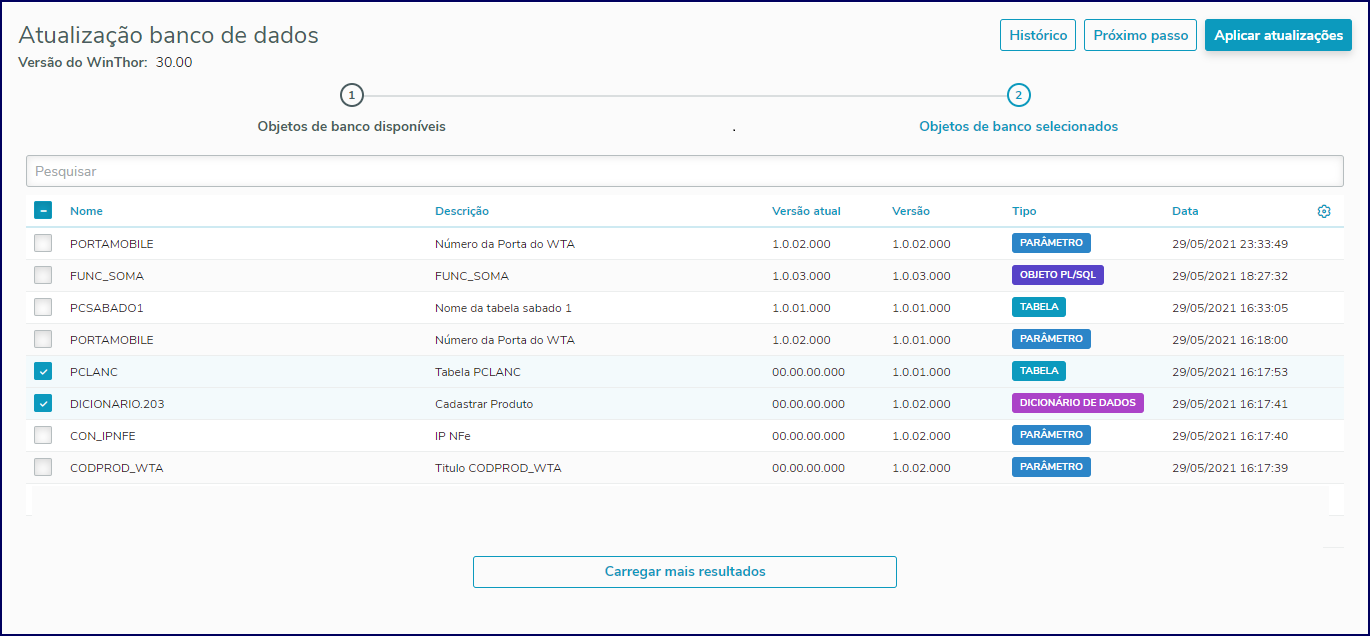Click PARÂMETRO badge on CON_IPNFE row

click(x=1051, y=435)
